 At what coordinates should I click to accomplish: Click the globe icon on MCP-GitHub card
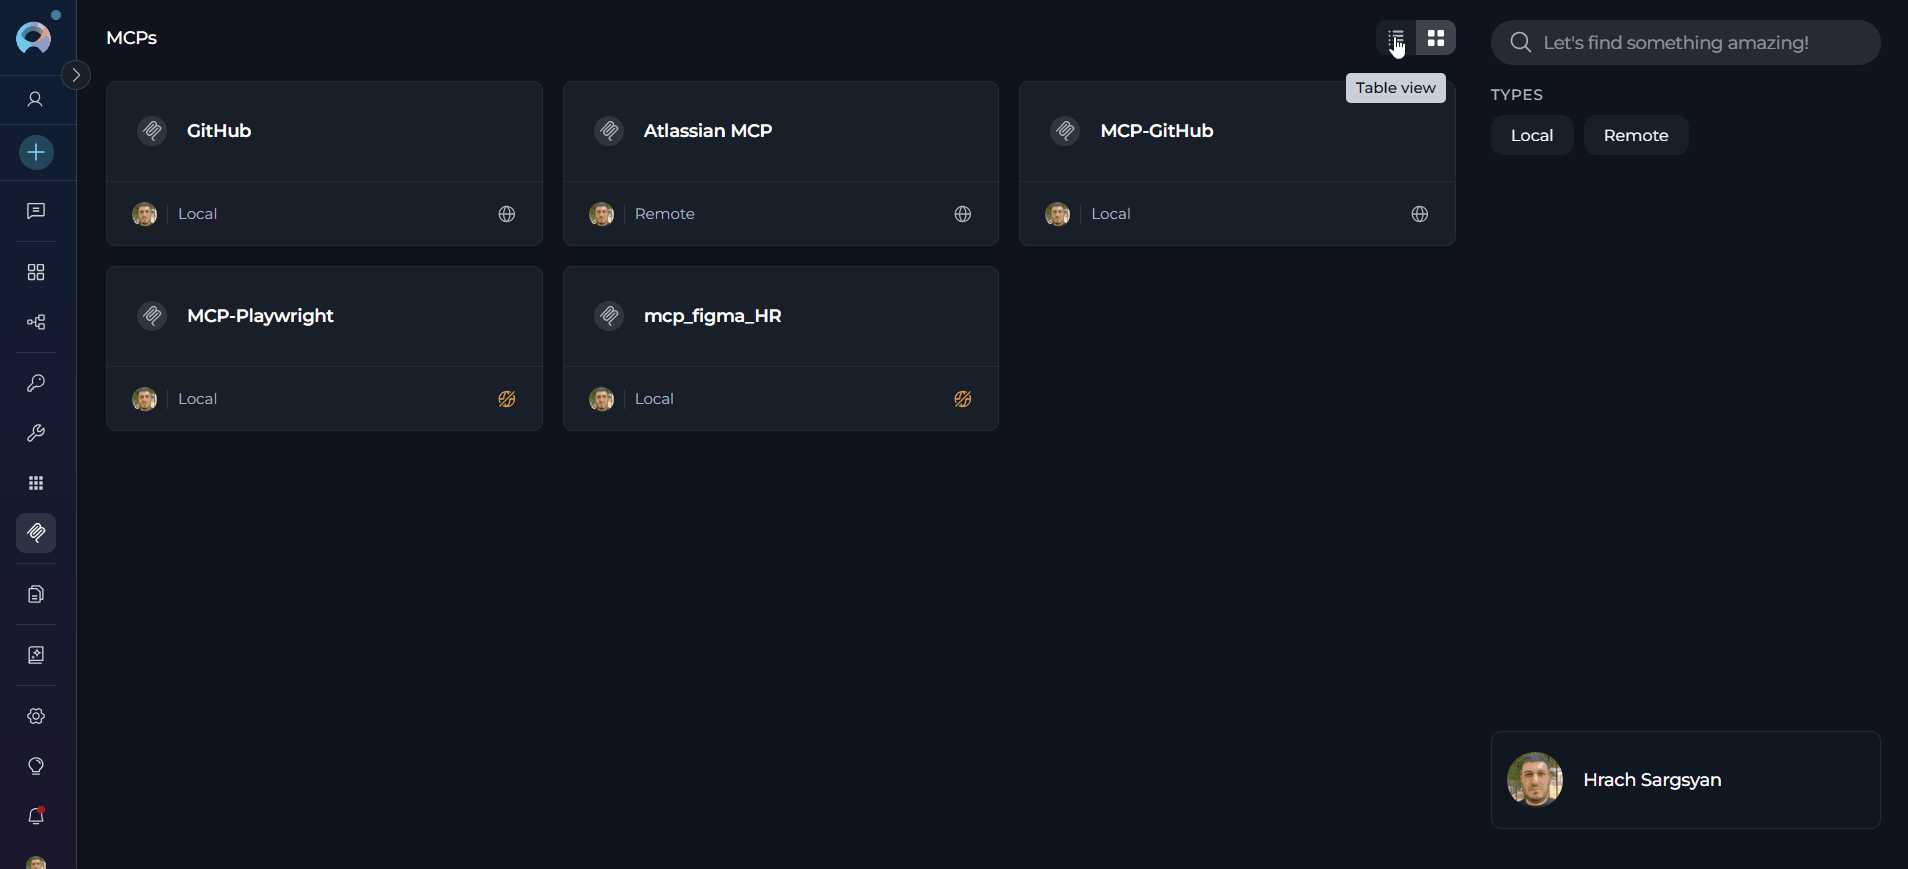(x=1420, y=214)
